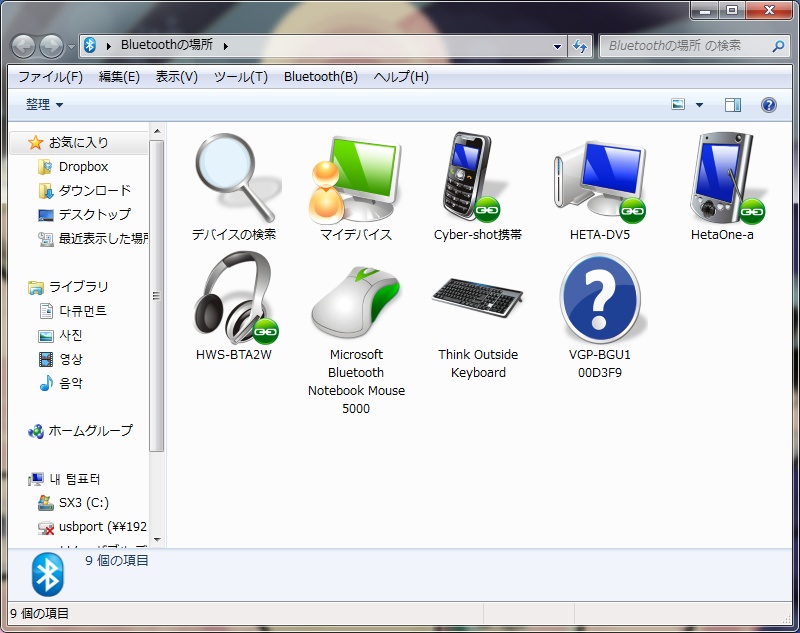800x633 pixels.
Task: Open デスクトップ in navigation pane
Action: coord(85,215)
